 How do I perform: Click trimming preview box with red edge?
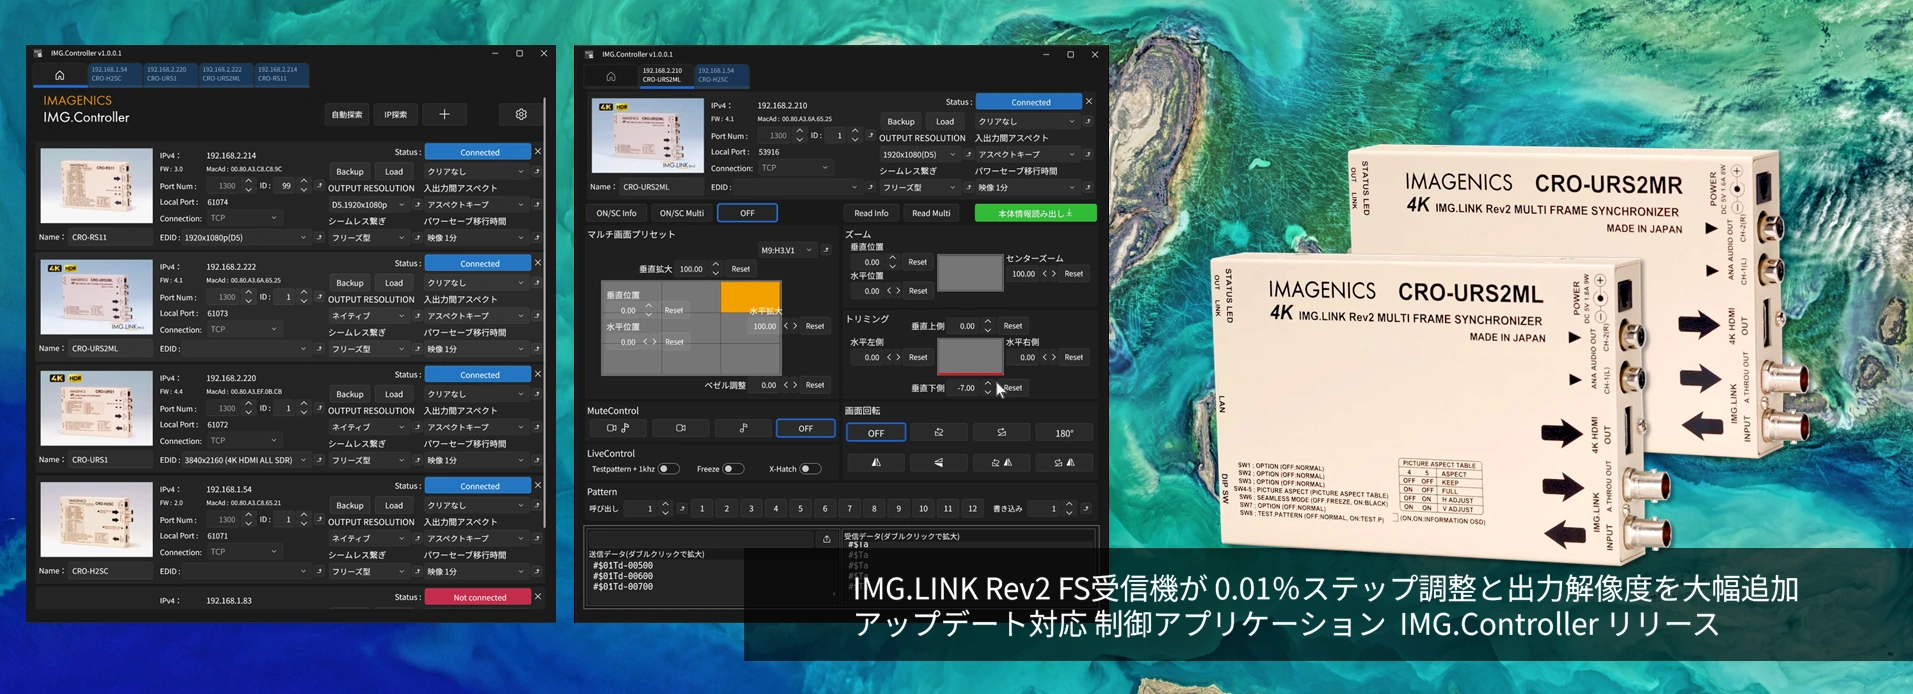coord(970,357)
